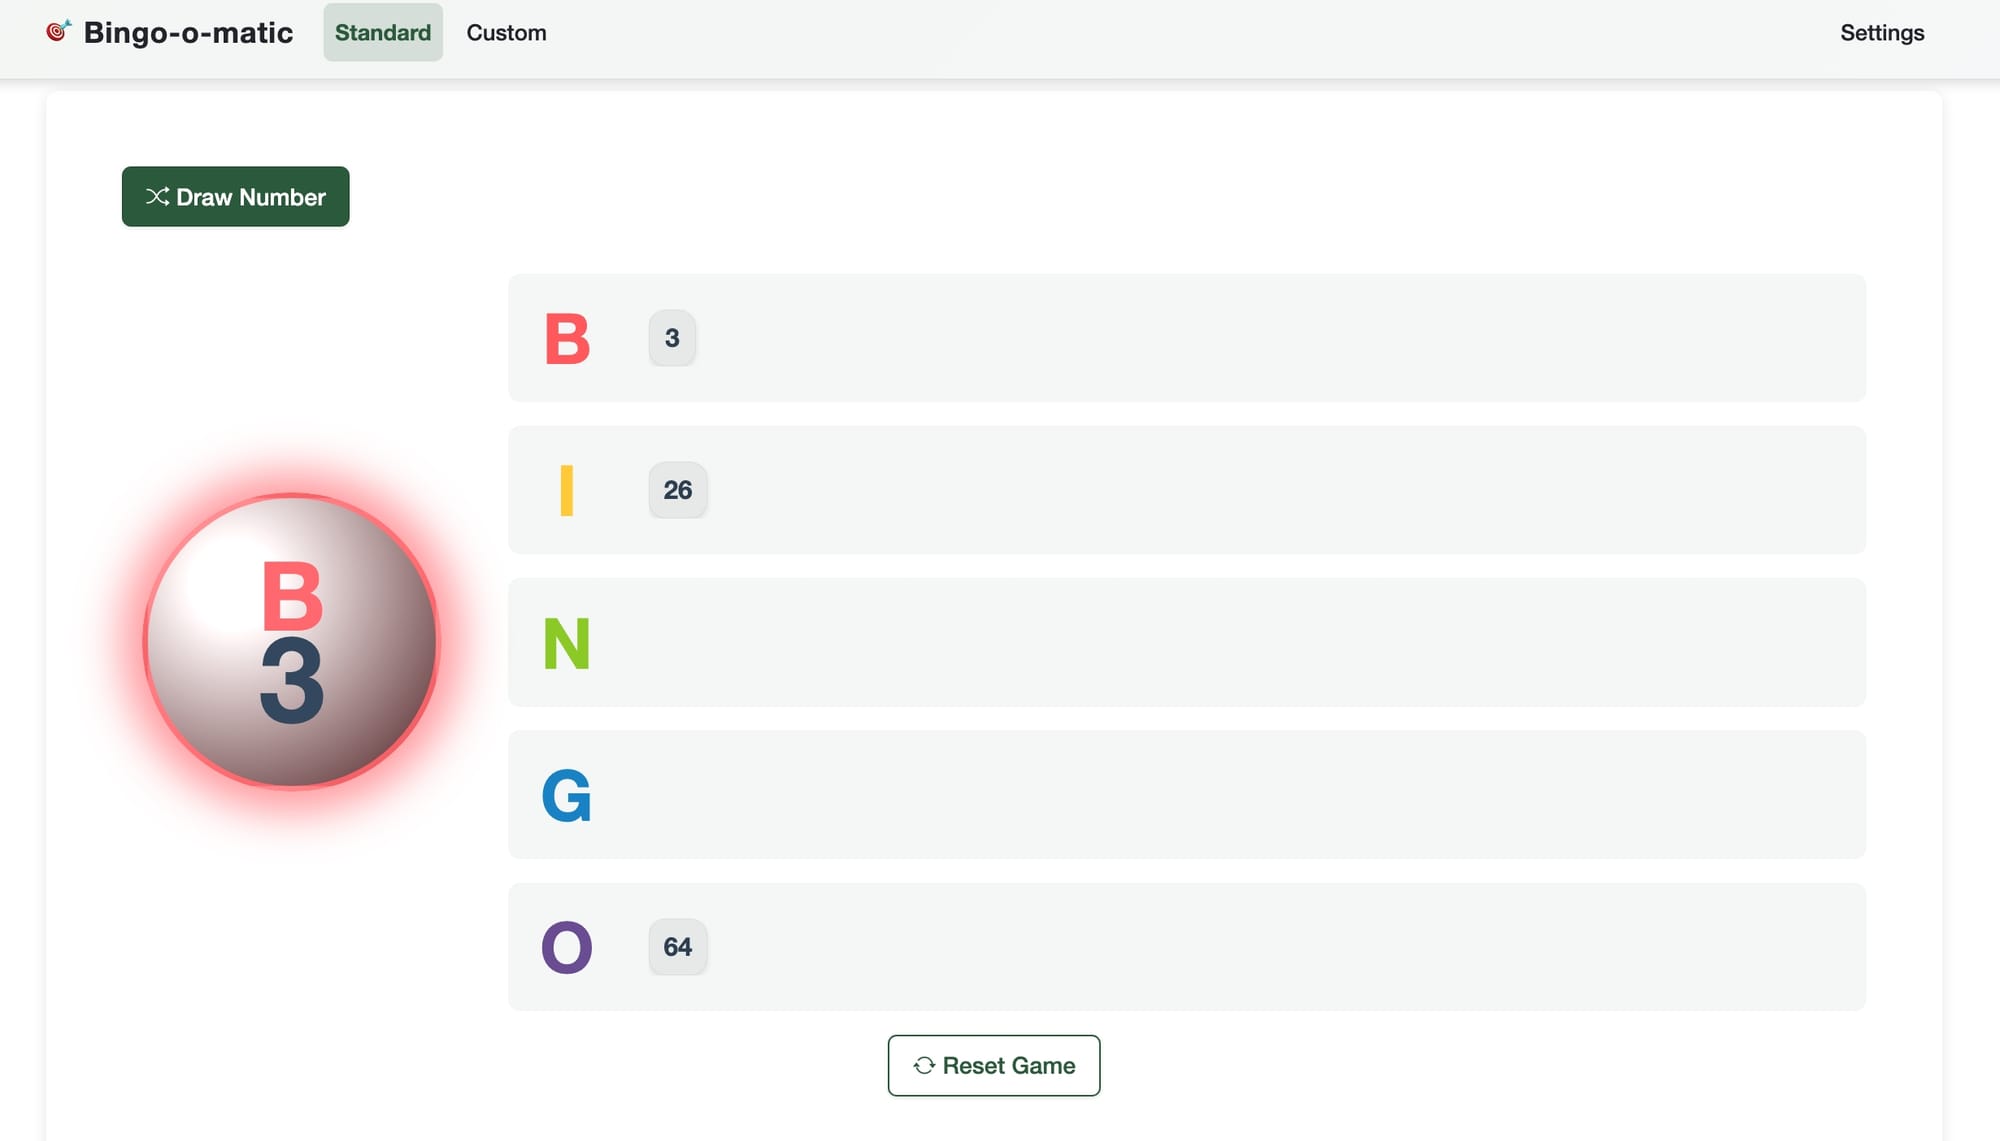Click the shuffle icon in Draw Number
Screen dimensions: 2000x1141
point(157,196)
